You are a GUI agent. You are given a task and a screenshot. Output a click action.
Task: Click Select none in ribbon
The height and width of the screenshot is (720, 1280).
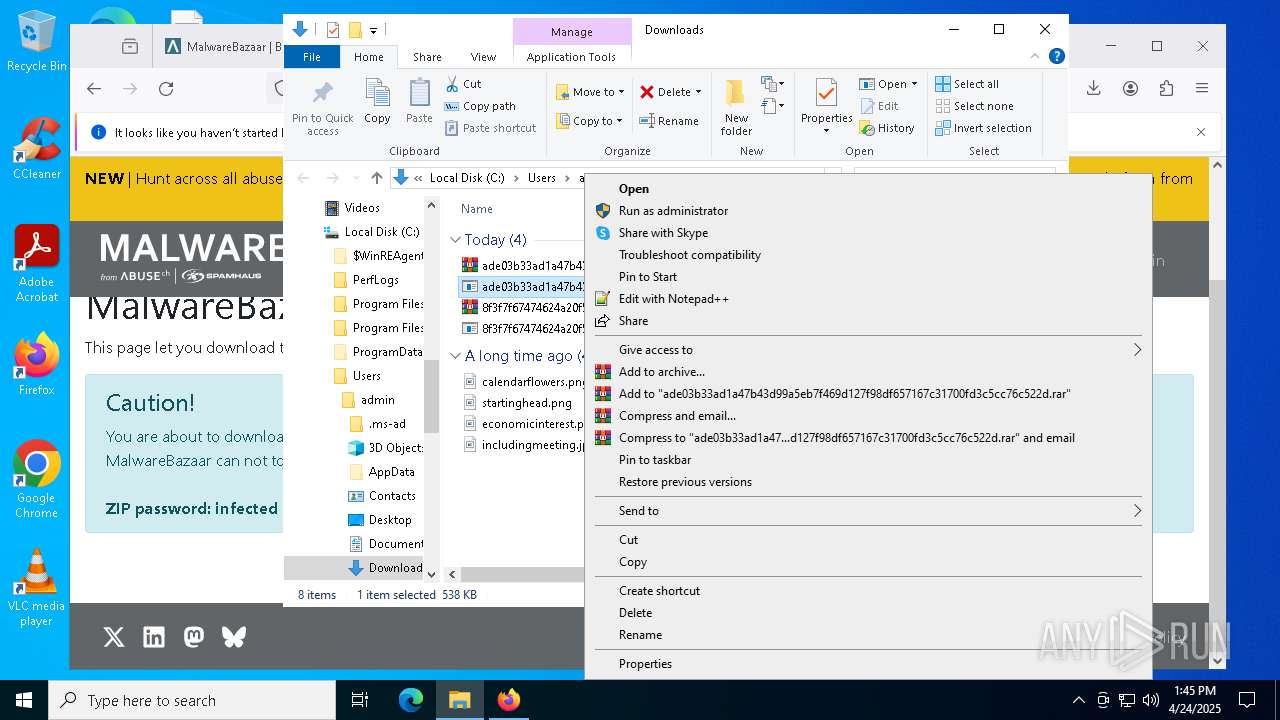[974, 106]
